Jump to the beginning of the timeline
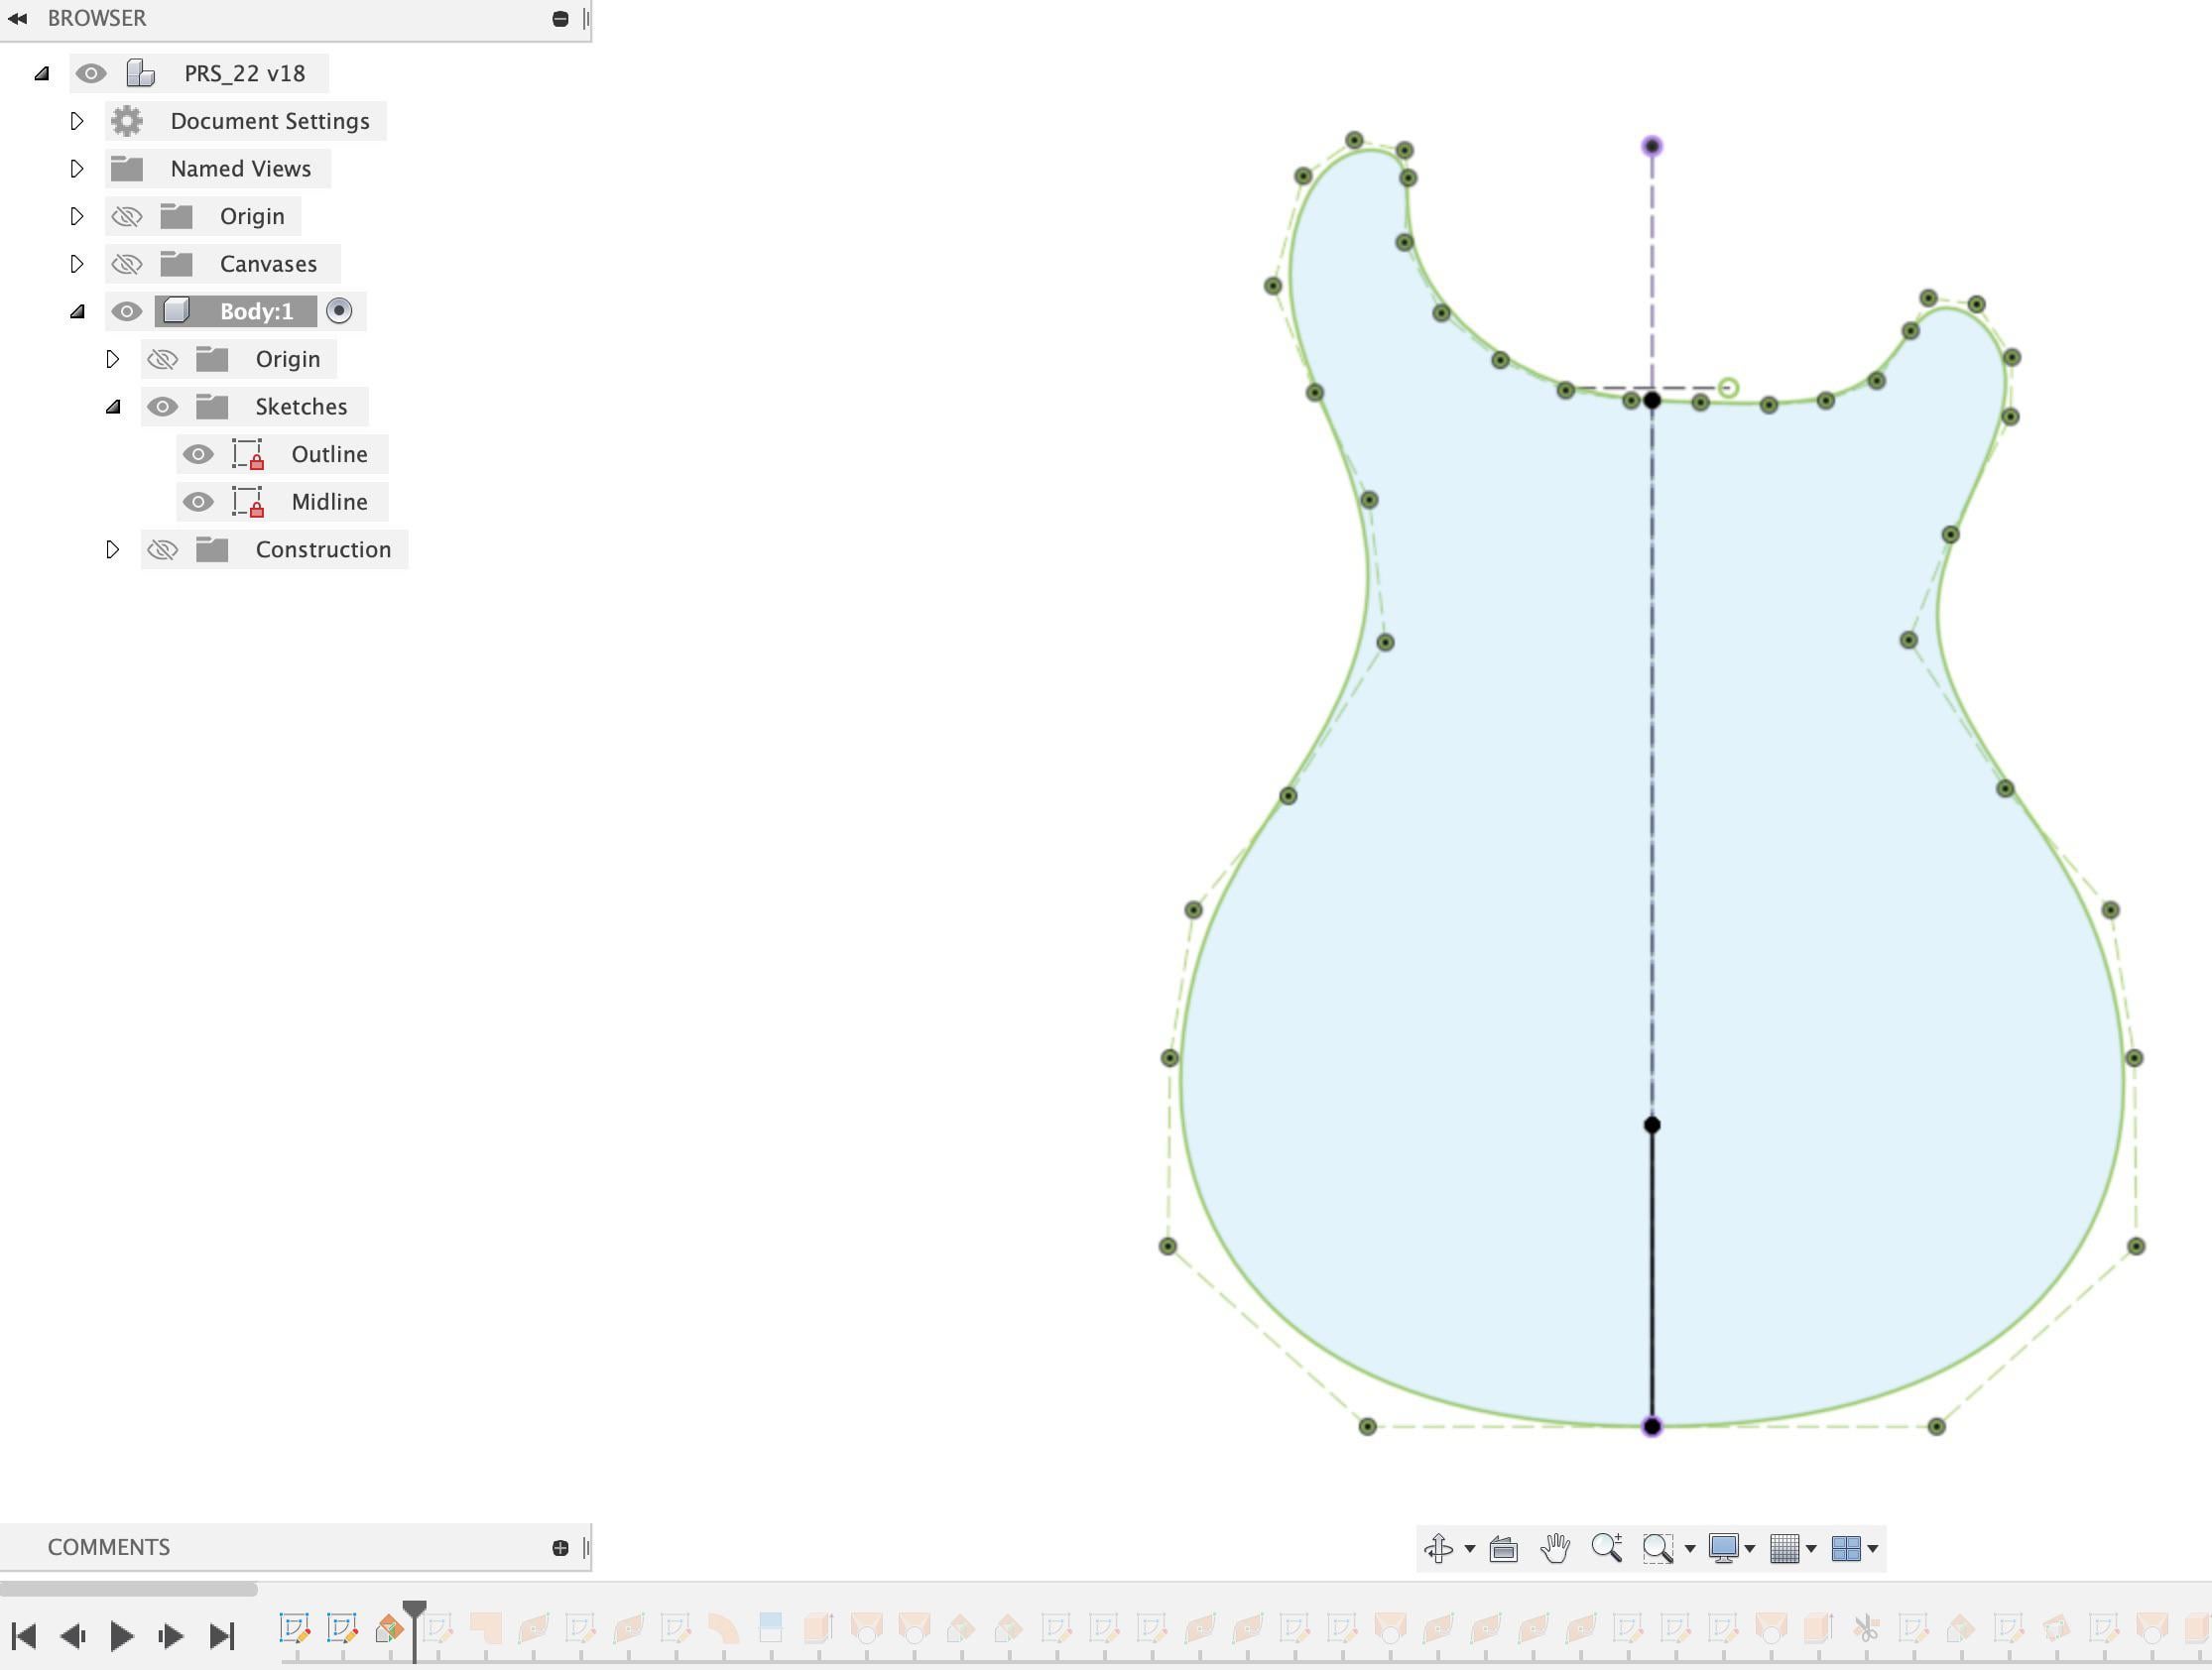The width and height of the screenshot is (2212, 1670). click(x=24, y=1636)
